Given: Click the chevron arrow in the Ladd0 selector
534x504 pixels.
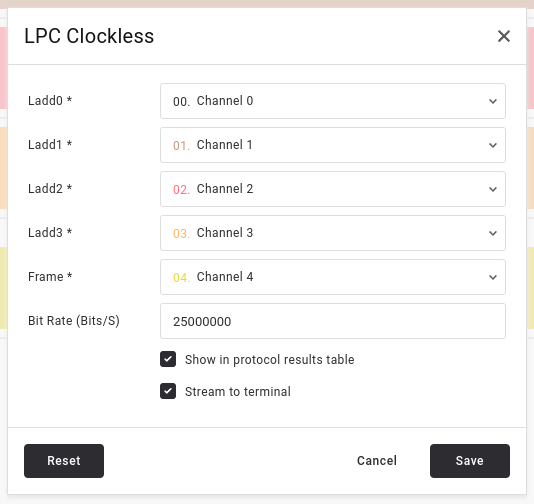Looking at the screenshot, I should point(493,101).
